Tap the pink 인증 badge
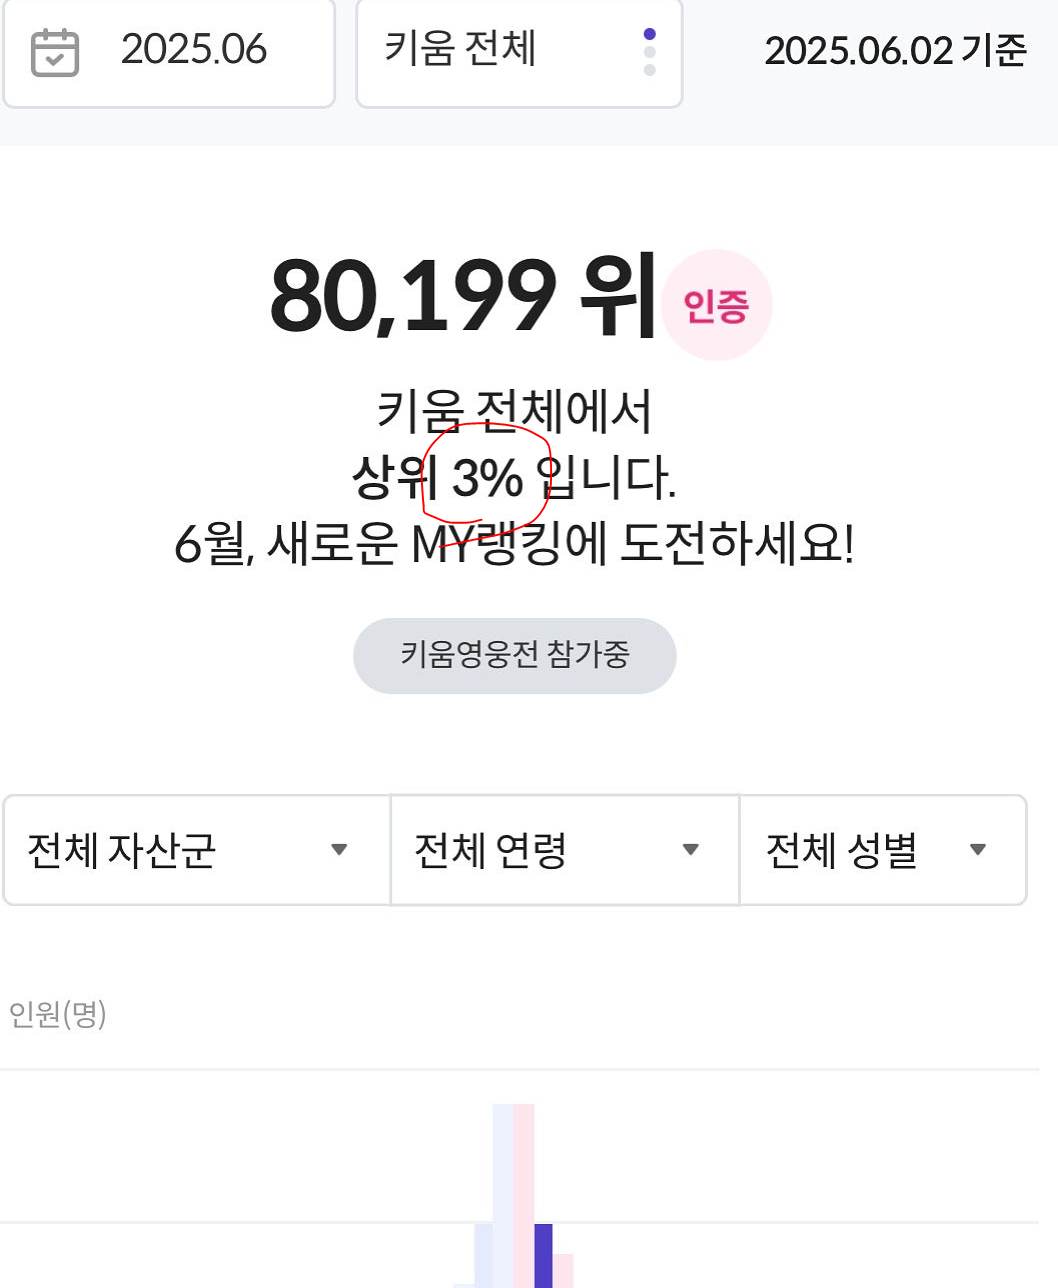The width and height of the screenshot is (1058, 1288). coord(716,305)
